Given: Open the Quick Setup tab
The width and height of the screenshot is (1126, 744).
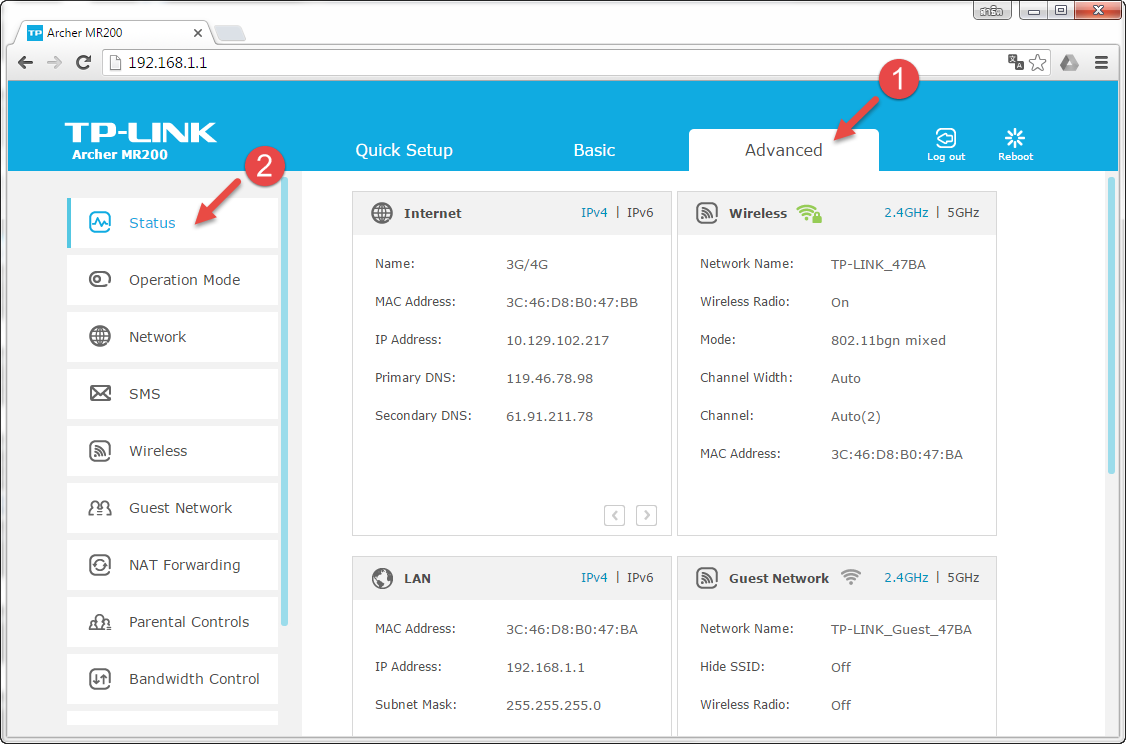Looking at the screenshot, I should pyautogui.click(x=404, y=150).
